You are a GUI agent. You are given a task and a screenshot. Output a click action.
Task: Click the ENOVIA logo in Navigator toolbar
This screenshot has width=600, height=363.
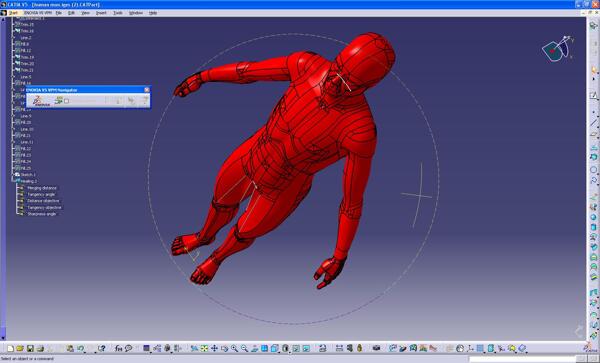click(41, 101)
